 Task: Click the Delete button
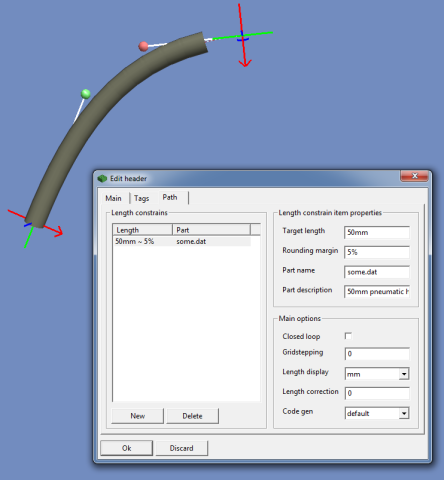click(192, 416)
